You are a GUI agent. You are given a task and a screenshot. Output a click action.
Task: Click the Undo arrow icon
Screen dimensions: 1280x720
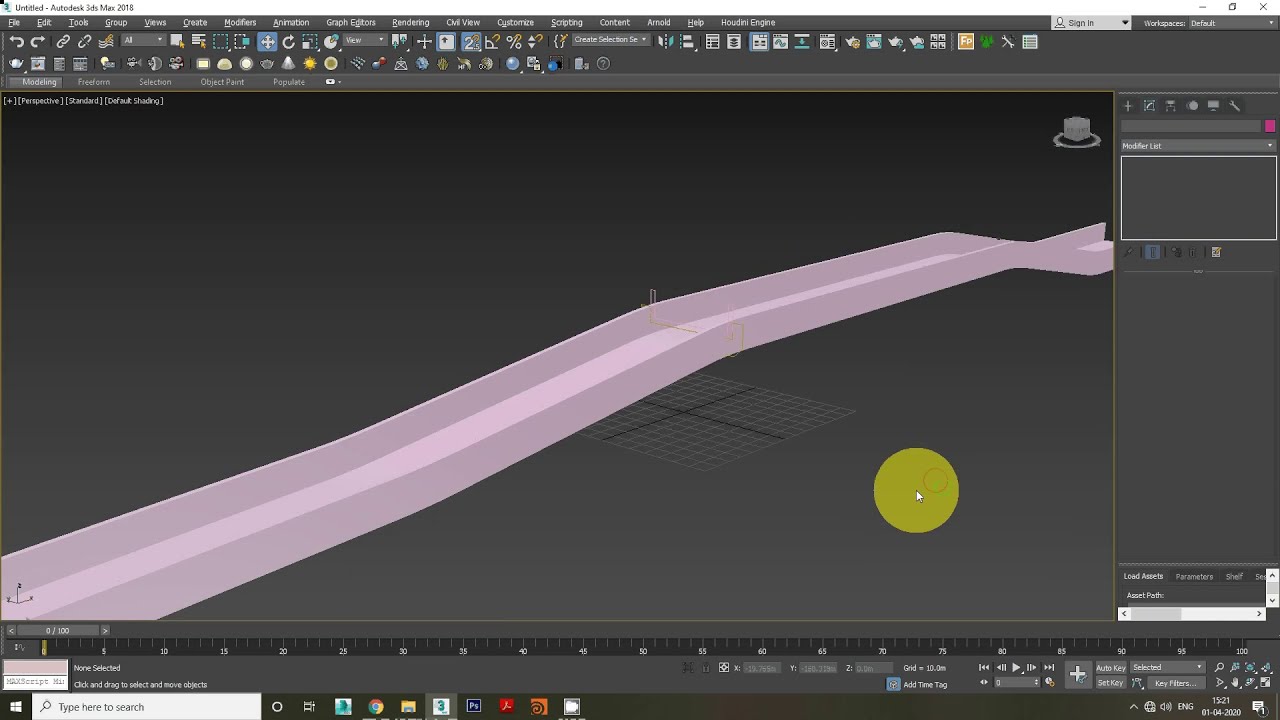pos(17,42)
